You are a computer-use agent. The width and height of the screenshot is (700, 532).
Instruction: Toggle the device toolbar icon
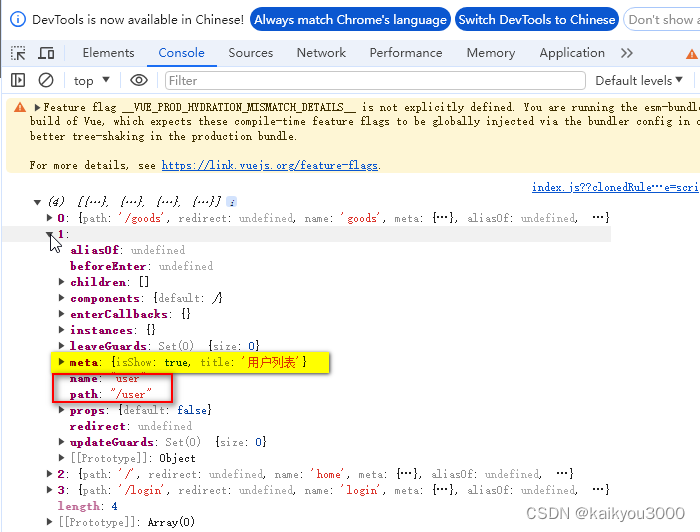click(x=46, y=53)
